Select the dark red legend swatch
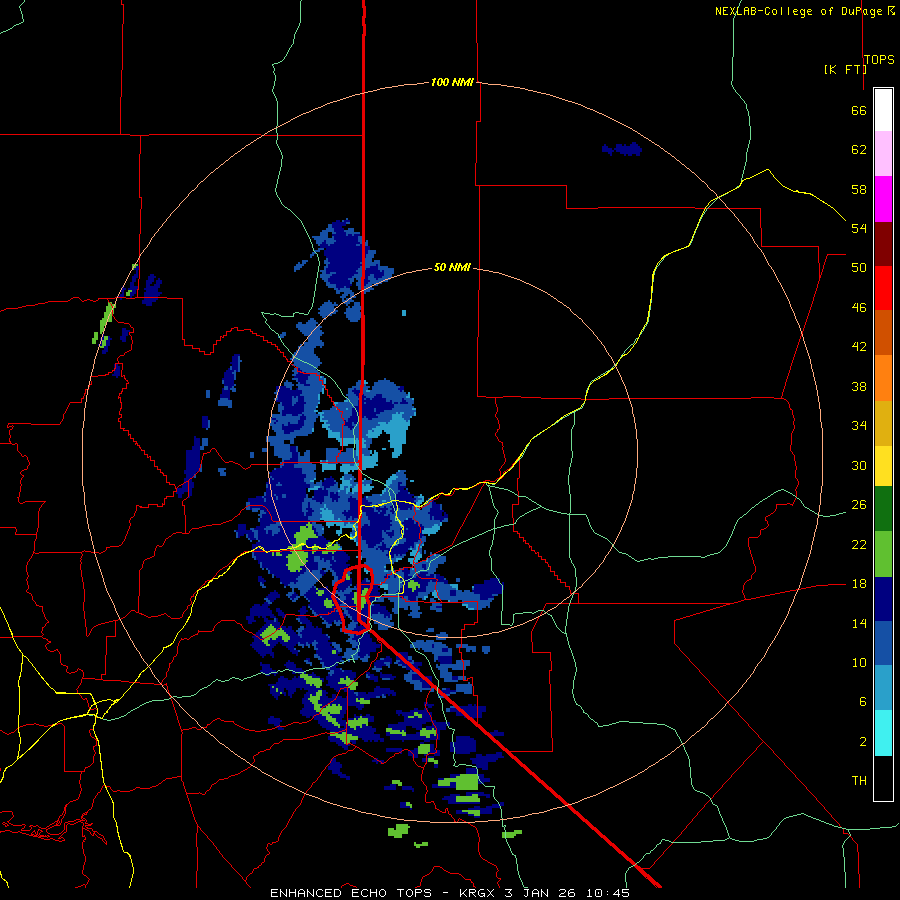 (x=883, y=243)
